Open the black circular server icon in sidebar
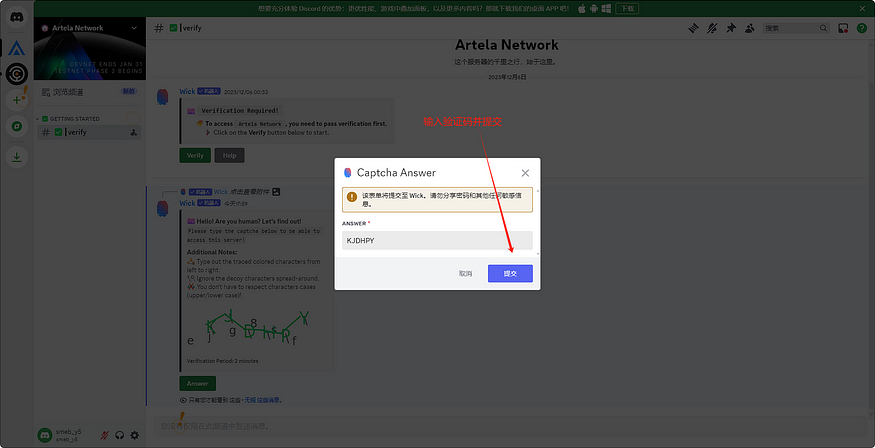 pyautogui.click(x=17, y=73)
